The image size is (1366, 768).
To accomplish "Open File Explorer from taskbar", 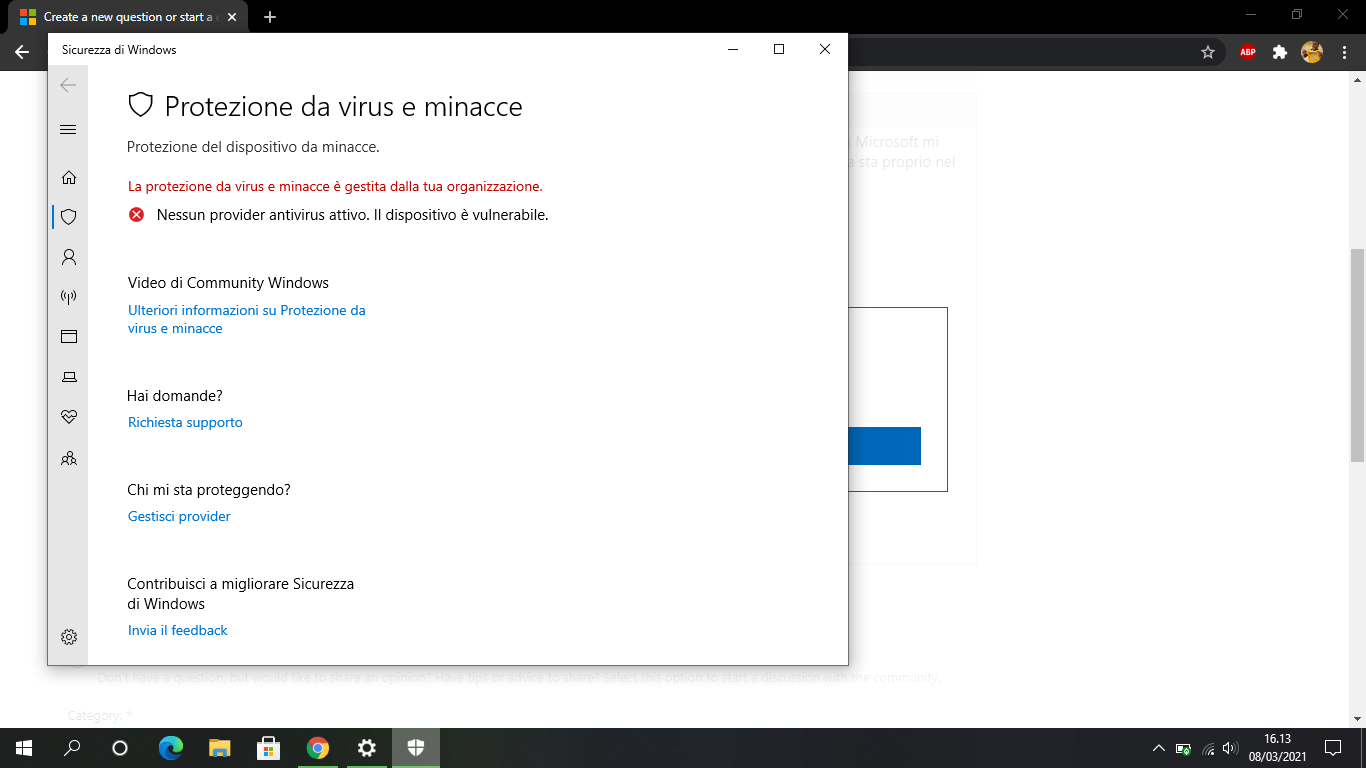I will (x=220, y=748).
